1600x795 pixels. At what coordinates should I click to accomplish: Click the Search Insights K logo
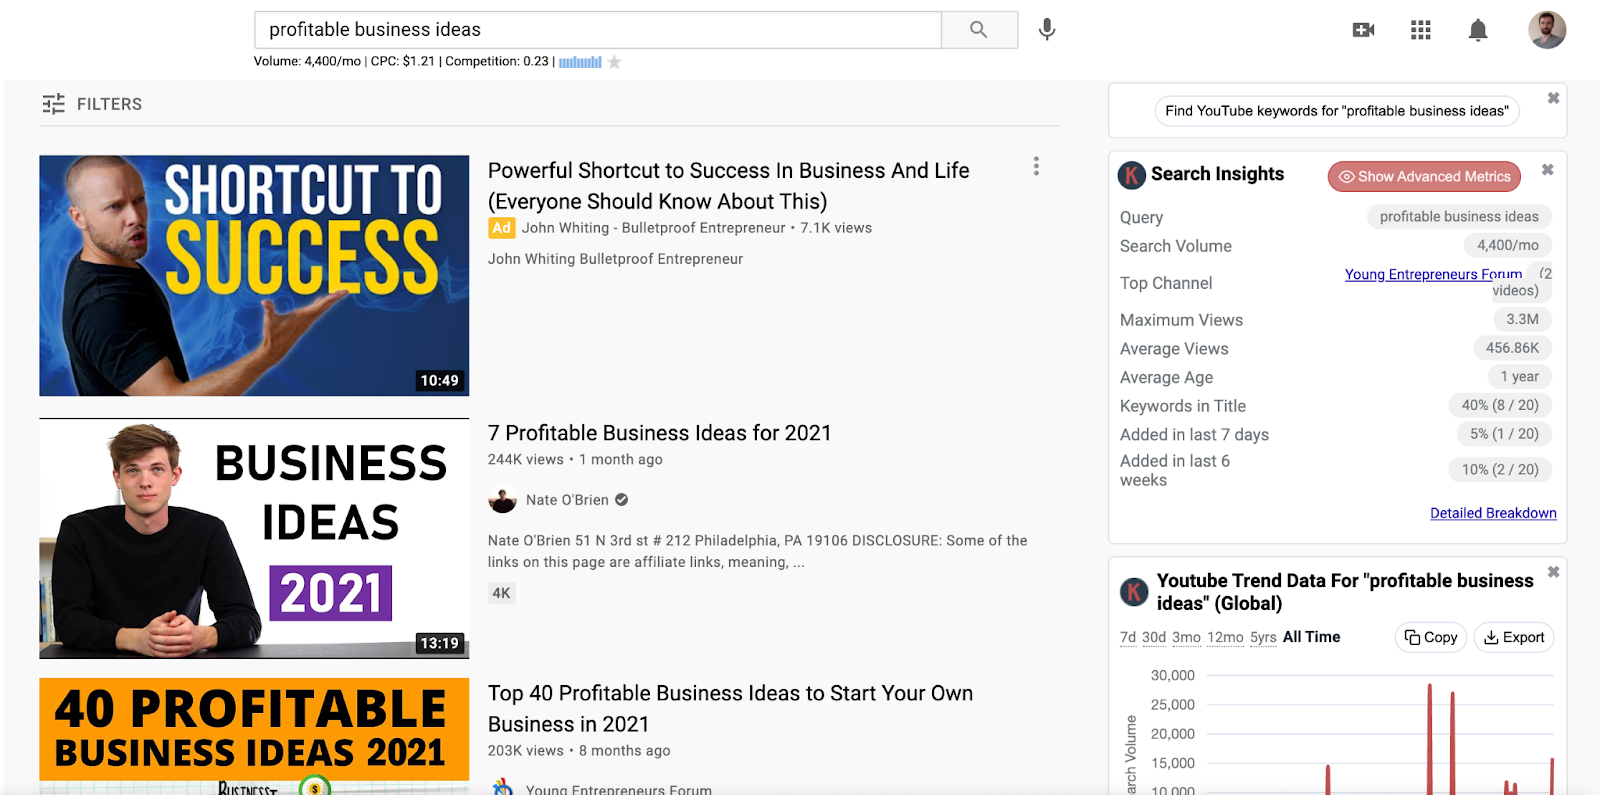[1132, 175]
